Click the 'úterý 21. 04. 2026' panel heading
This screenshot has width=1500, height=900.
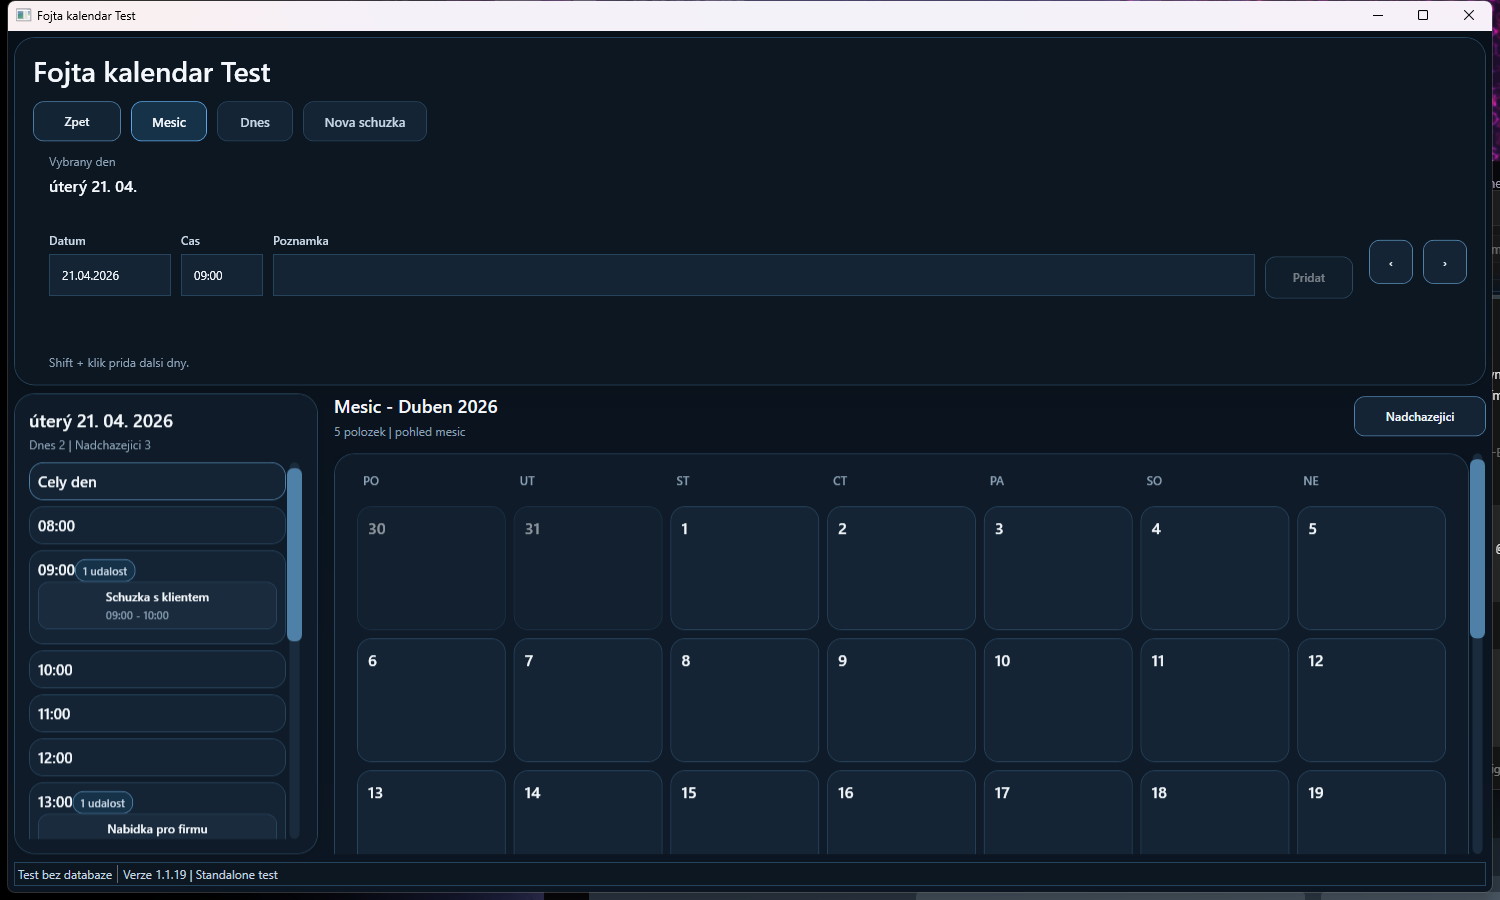pos(101,421)
